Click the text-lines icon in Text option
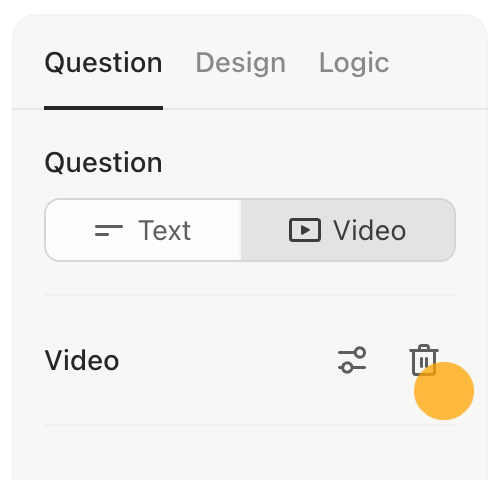 [109, 230]
